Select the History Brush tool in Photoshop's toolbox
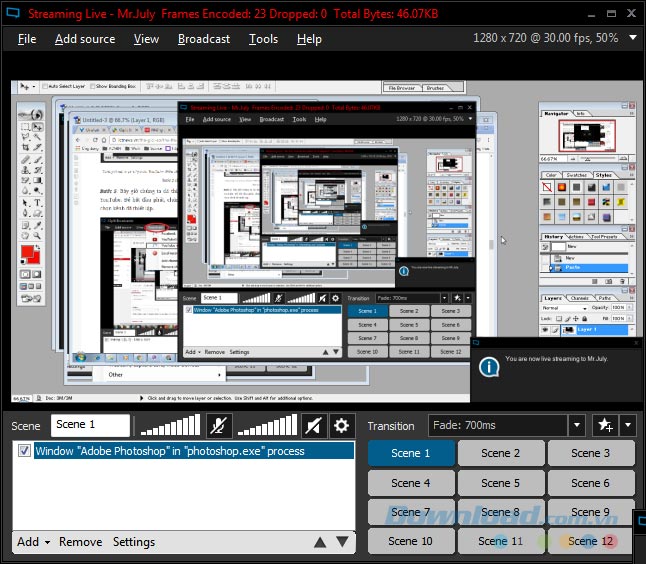 coord(37,170)
